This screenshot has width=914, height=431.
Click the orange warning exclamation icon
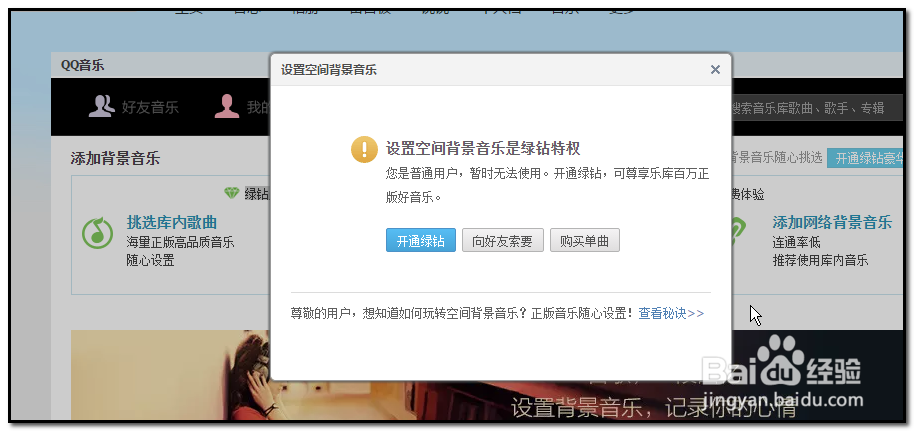tap(364, 149)
